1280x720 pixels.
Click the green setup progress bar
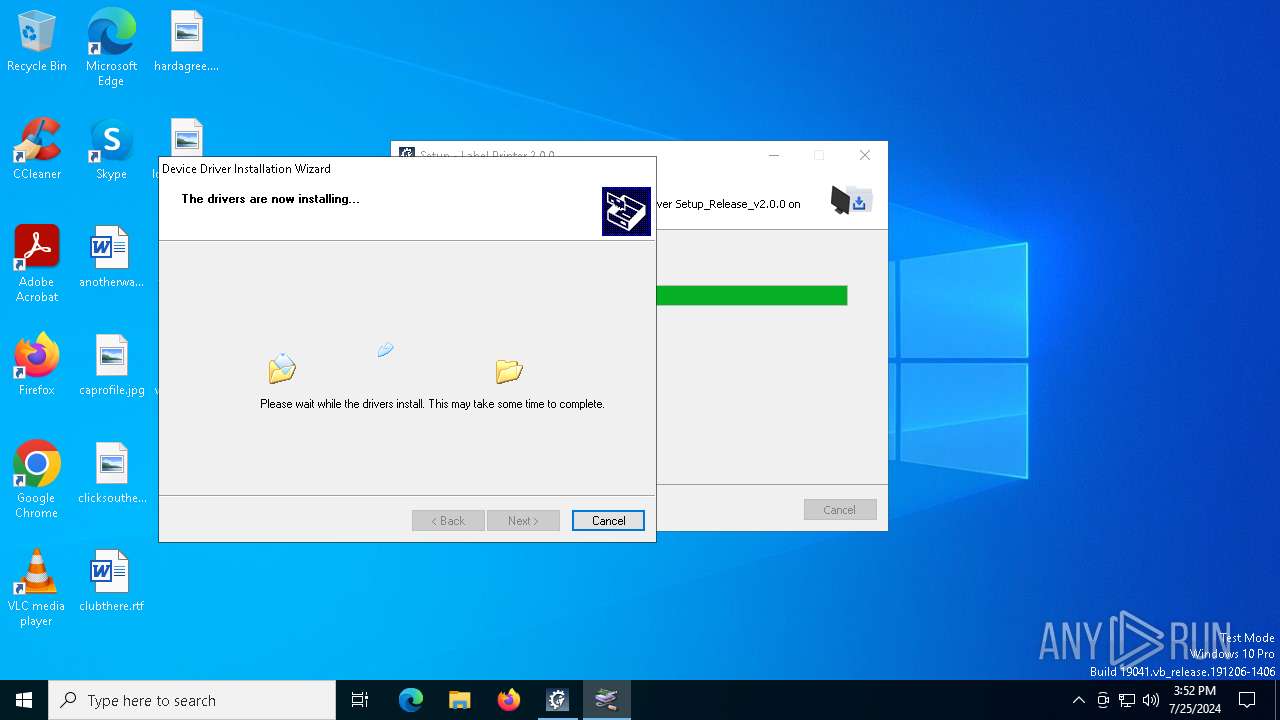[x=752, y=295]
